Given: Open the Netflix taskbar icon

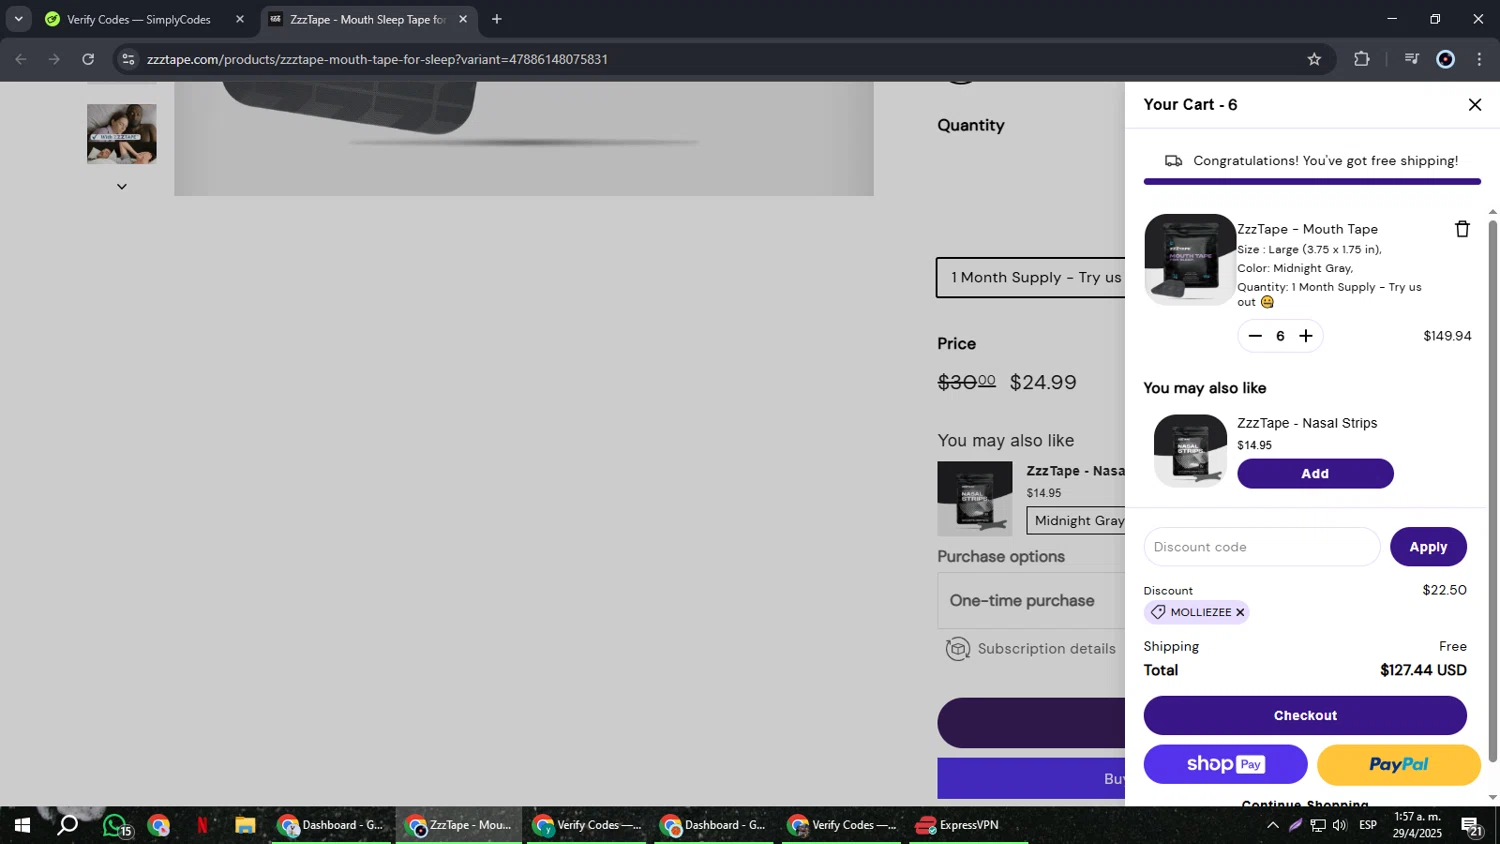Looking at the screenshot, I should click(202, 826).
